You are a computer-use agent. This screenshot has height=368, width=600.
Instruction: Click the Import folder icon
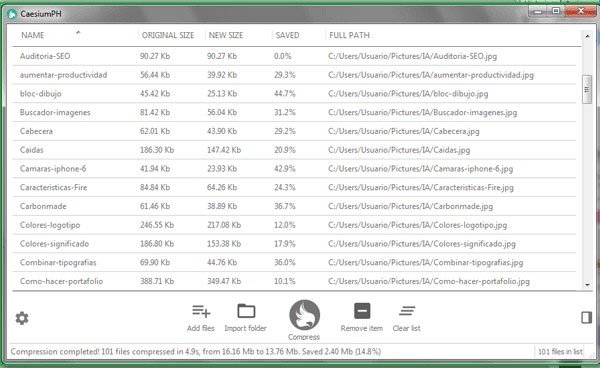tap(246, 311)
